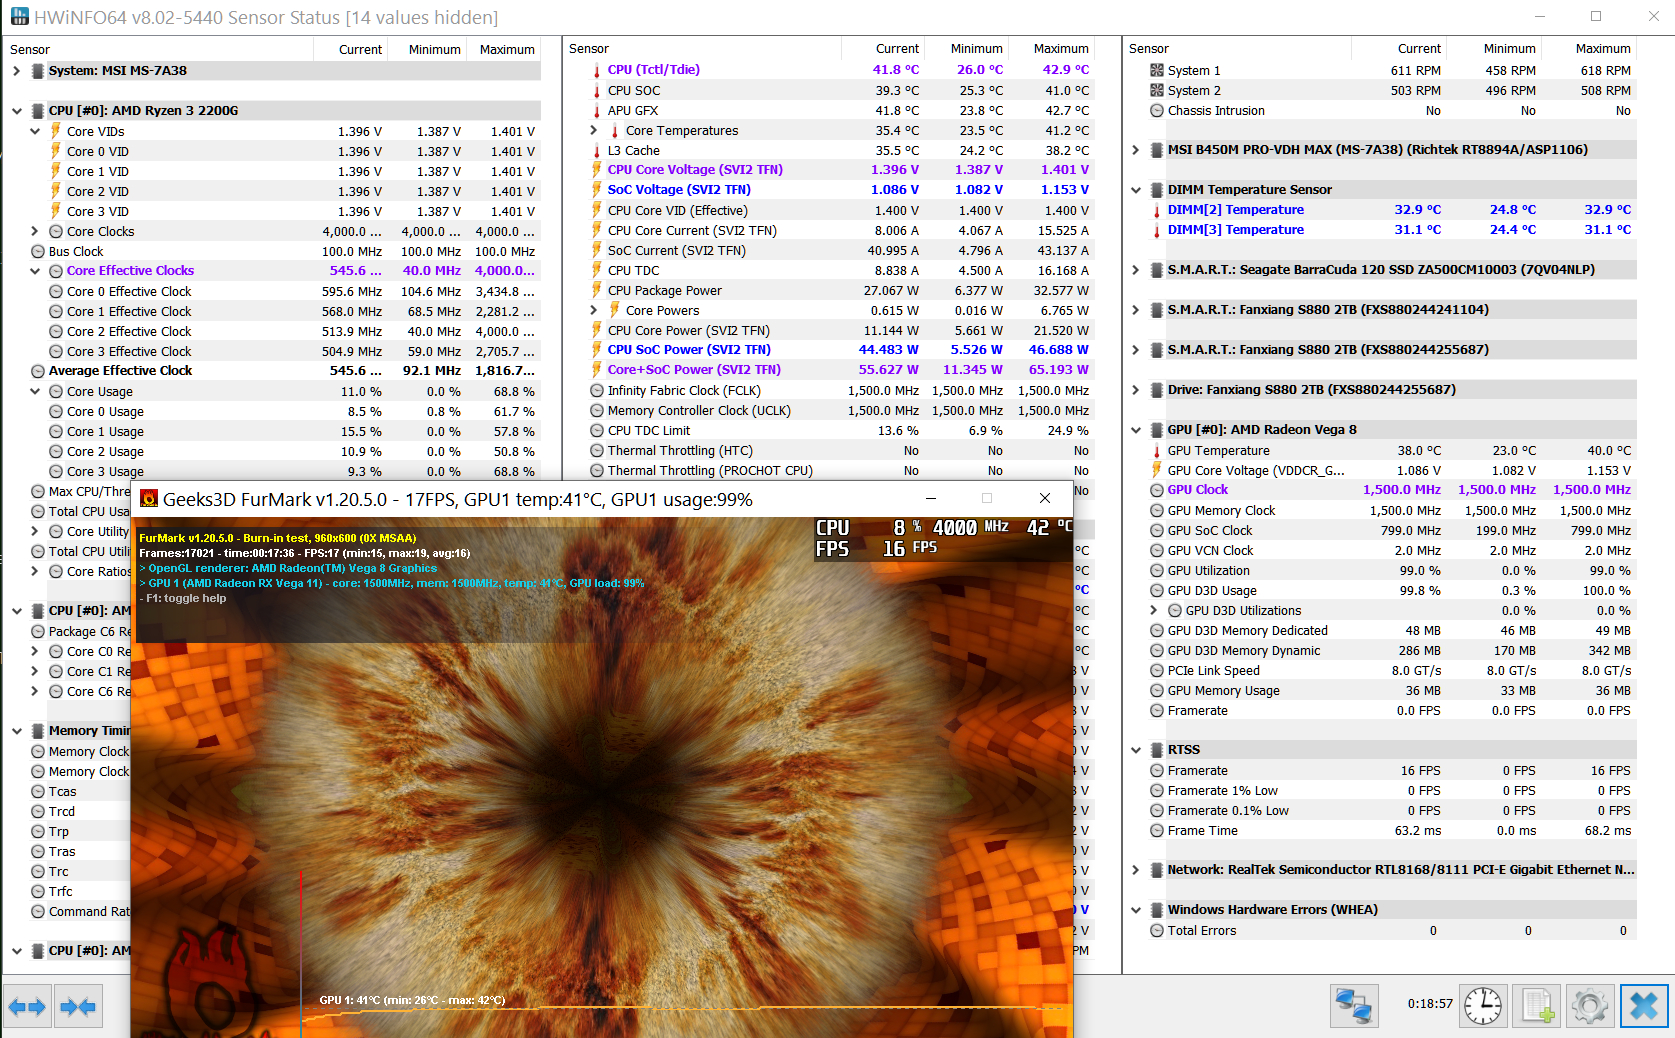
Task: Click the Minimum column header in middle panel
Action: tap(965, 48)
